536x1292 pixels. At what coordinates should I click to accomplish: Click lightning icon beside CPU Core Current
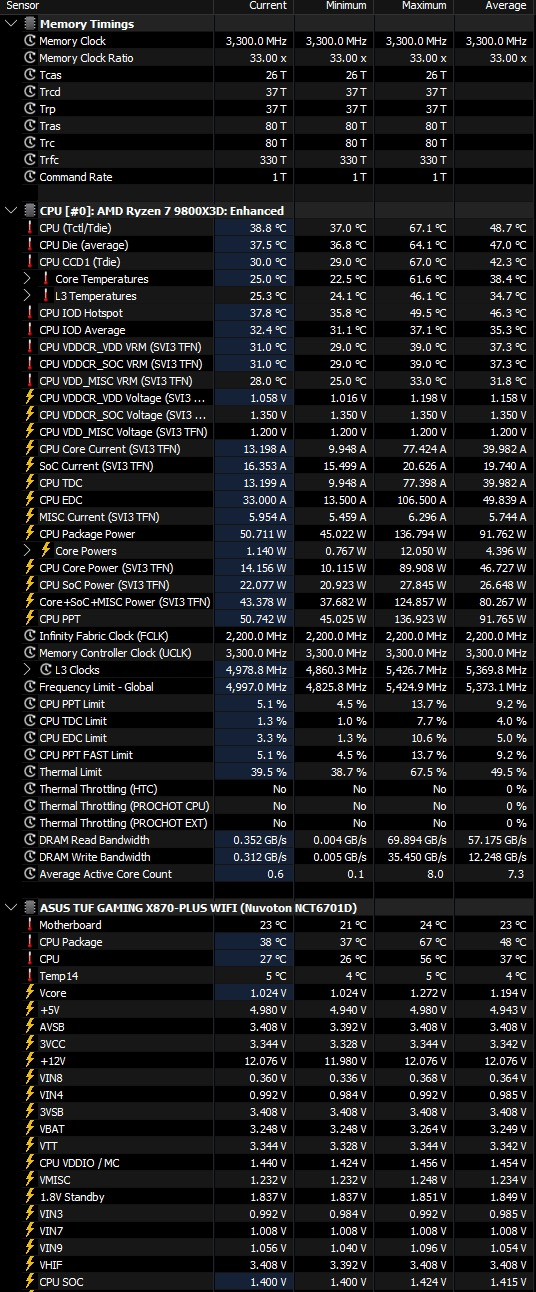coord(30,449)
